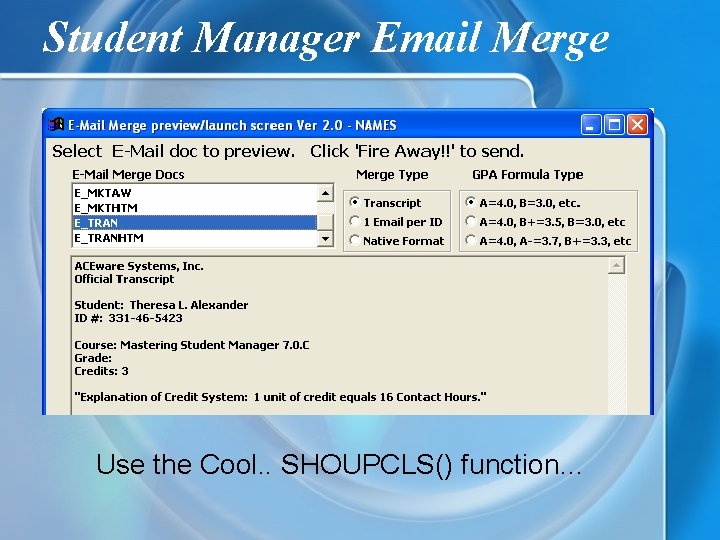This screenshot has width=720, height=540.
Task: Click the 'Credits: 3' line in preview
Action: coord(101,371)
